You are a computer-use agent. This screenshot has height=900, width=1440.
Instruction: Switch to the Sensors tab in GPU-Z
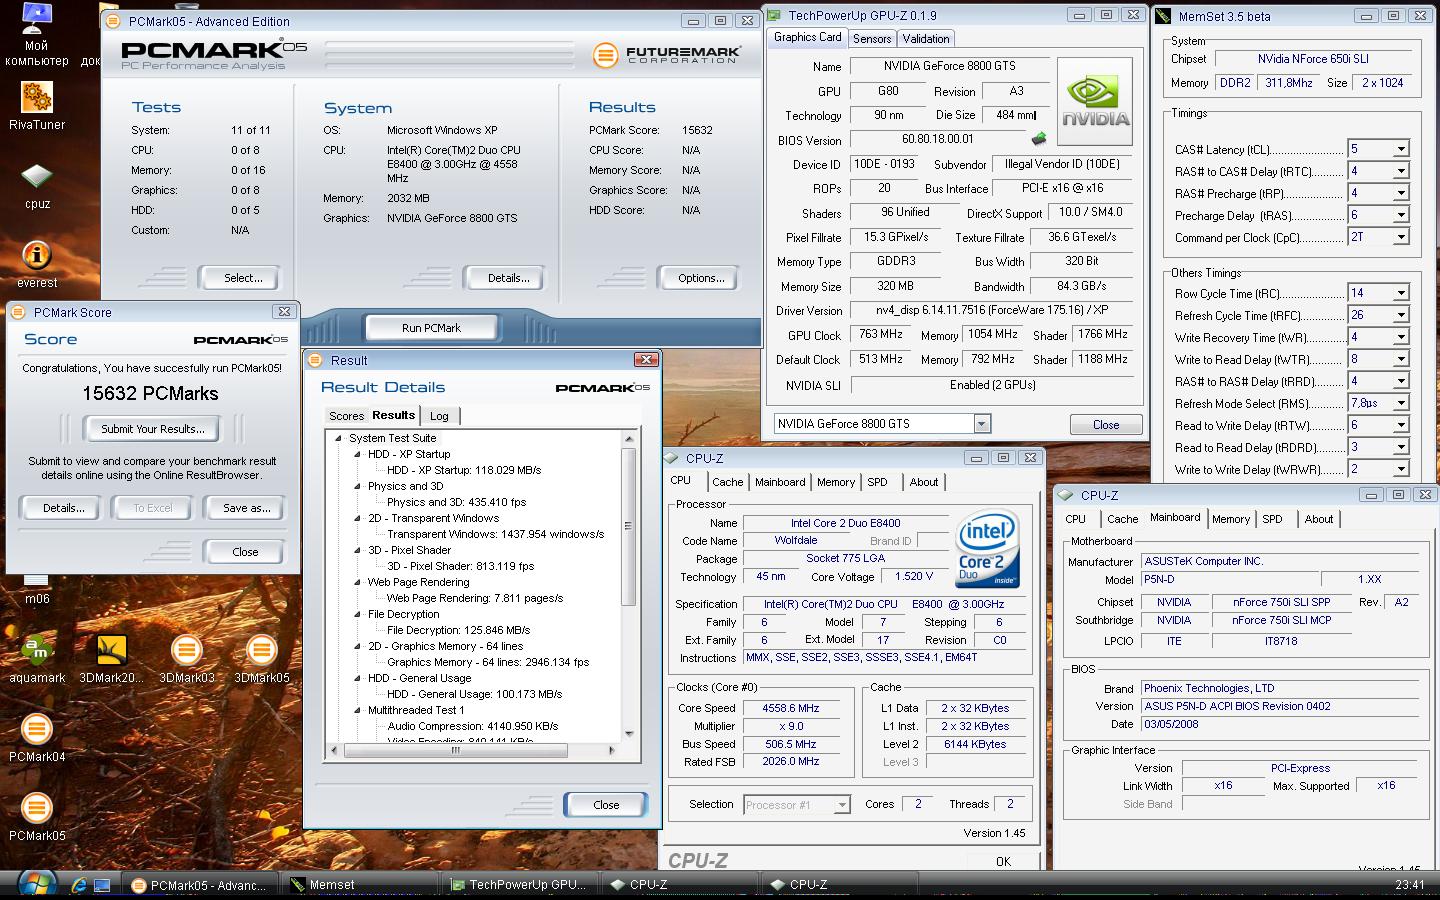coord(872,39)
